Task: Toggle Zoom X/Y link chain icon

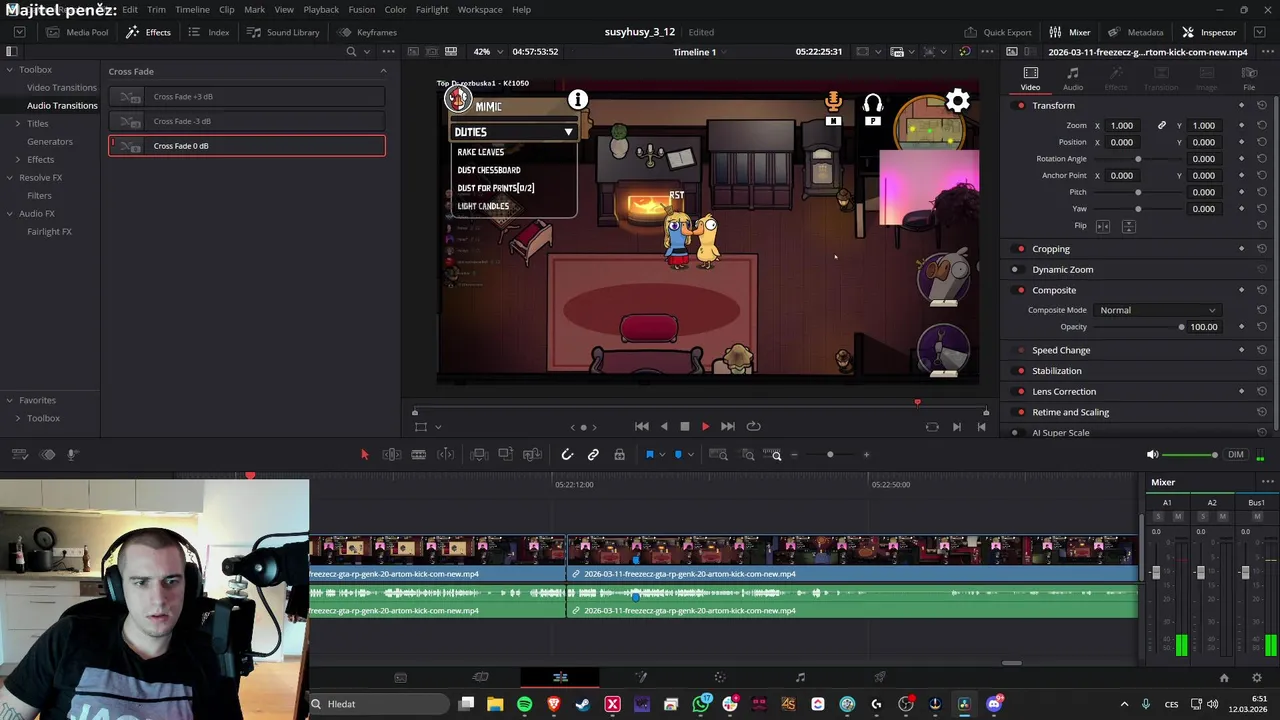Action: click(1161, 126)
